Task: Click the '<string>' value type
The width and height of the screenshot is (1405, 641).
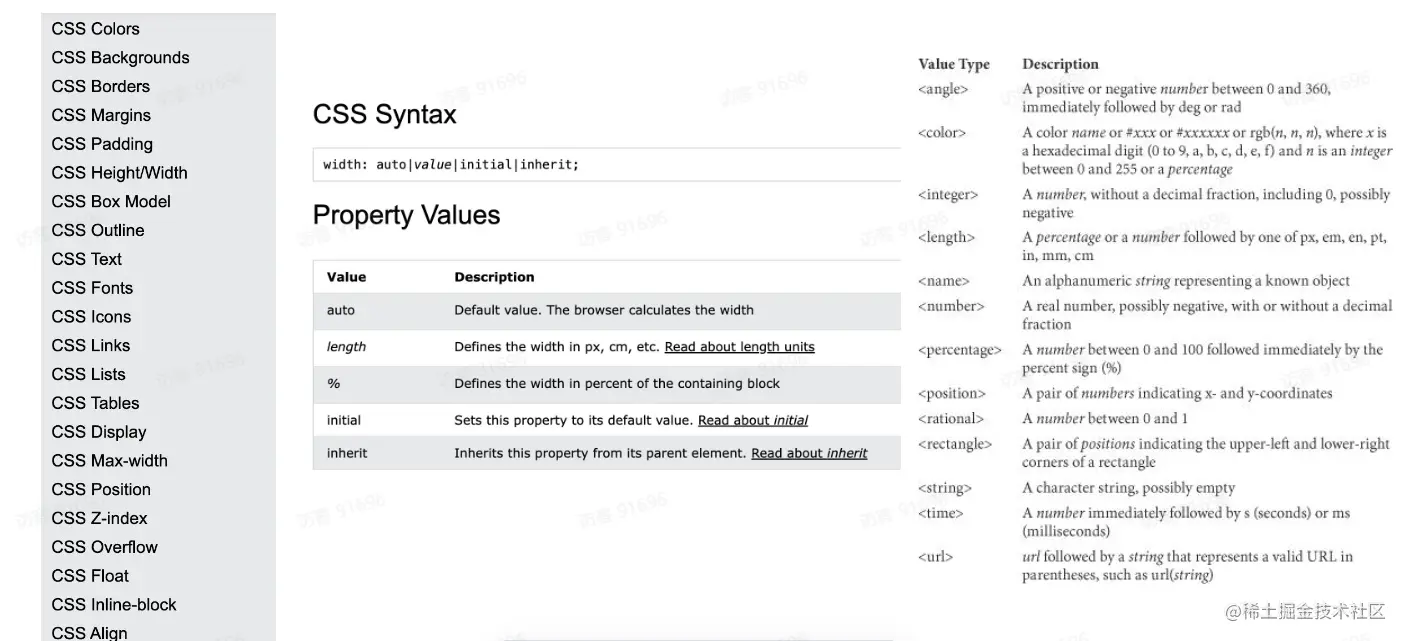Action: (x=945, y=488)
